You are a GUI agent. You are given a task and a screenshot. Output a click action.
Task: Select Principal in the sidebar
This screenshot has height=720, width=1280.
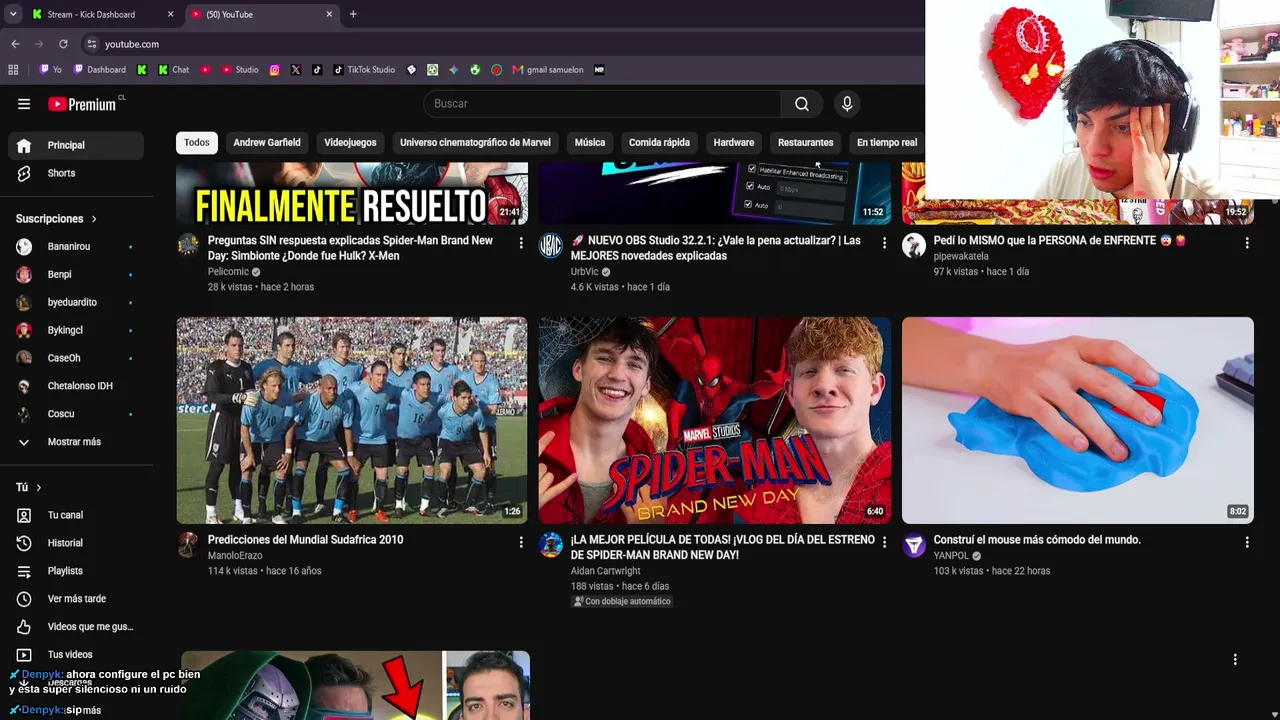[76, 145]
